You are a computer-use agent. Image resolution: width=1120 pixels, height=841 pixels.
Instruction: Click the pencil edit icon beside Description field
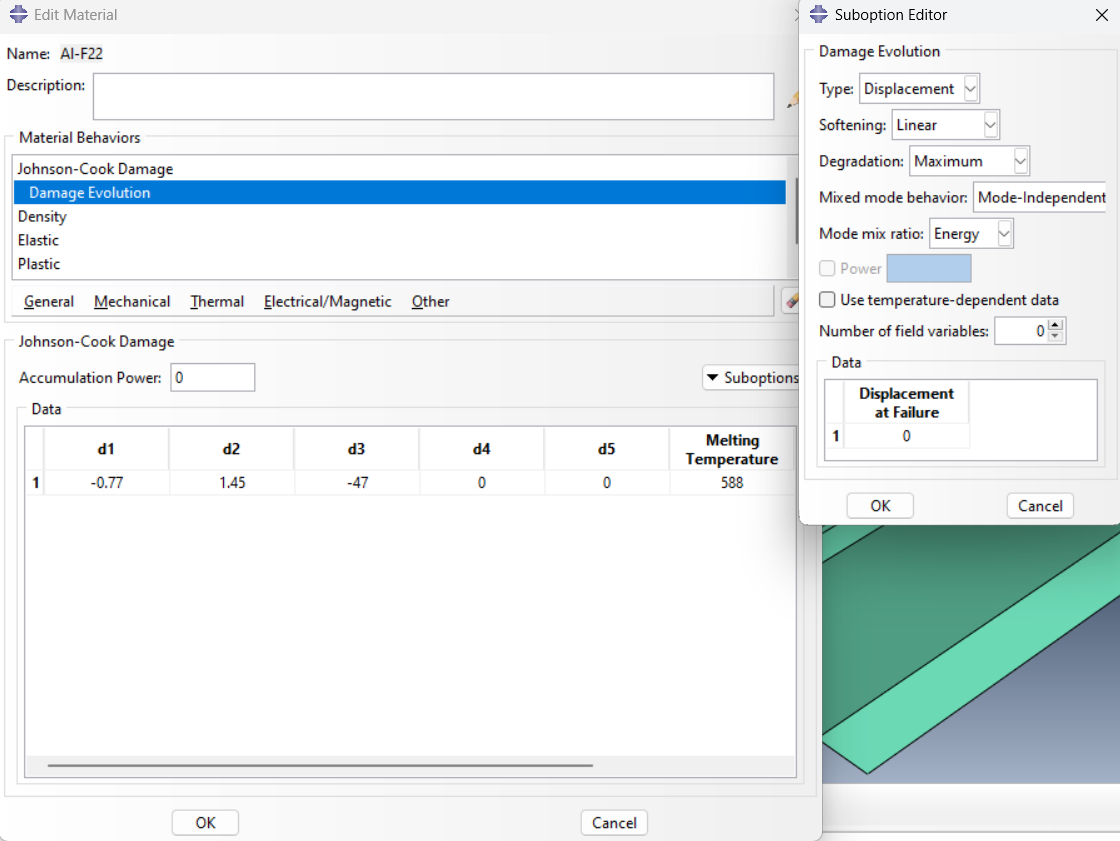(x=792, y=99)
